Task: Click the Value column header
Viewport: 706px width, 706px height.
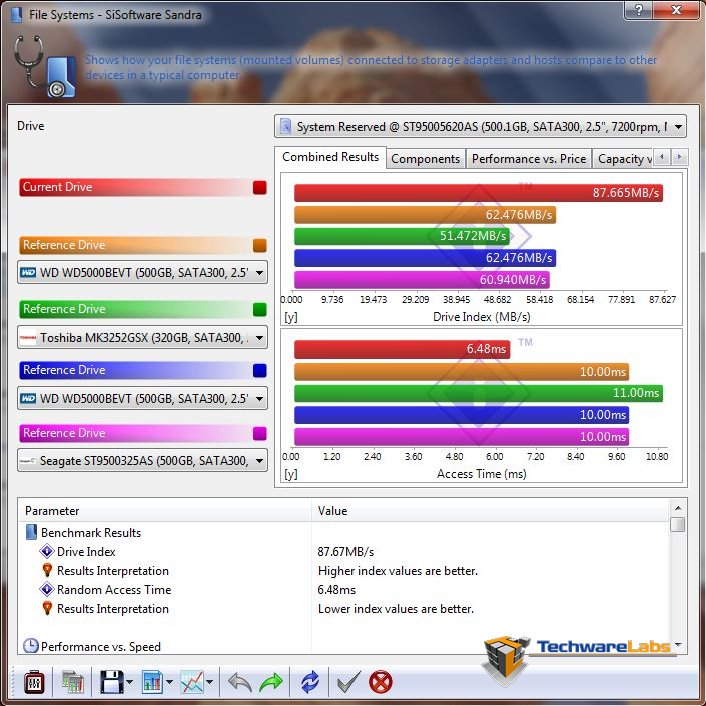Action: click(490, 511)
